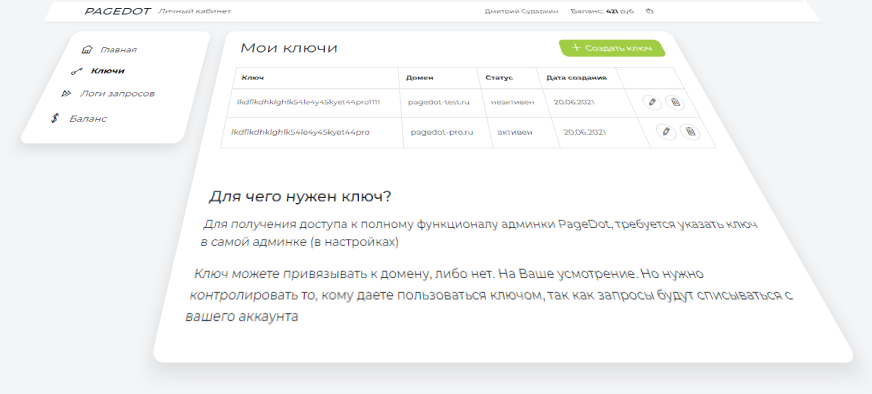Click paragraph starting Для получения доступа
The height and width of the screenshot is (394, 872).
click(x=479, y=233)
